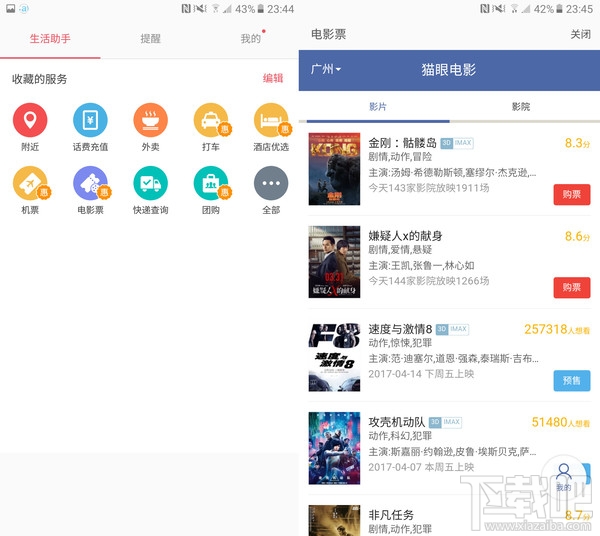Launch the 打车 taxi service icon
This screenshot has width=600, height=536.
(211, 120)
